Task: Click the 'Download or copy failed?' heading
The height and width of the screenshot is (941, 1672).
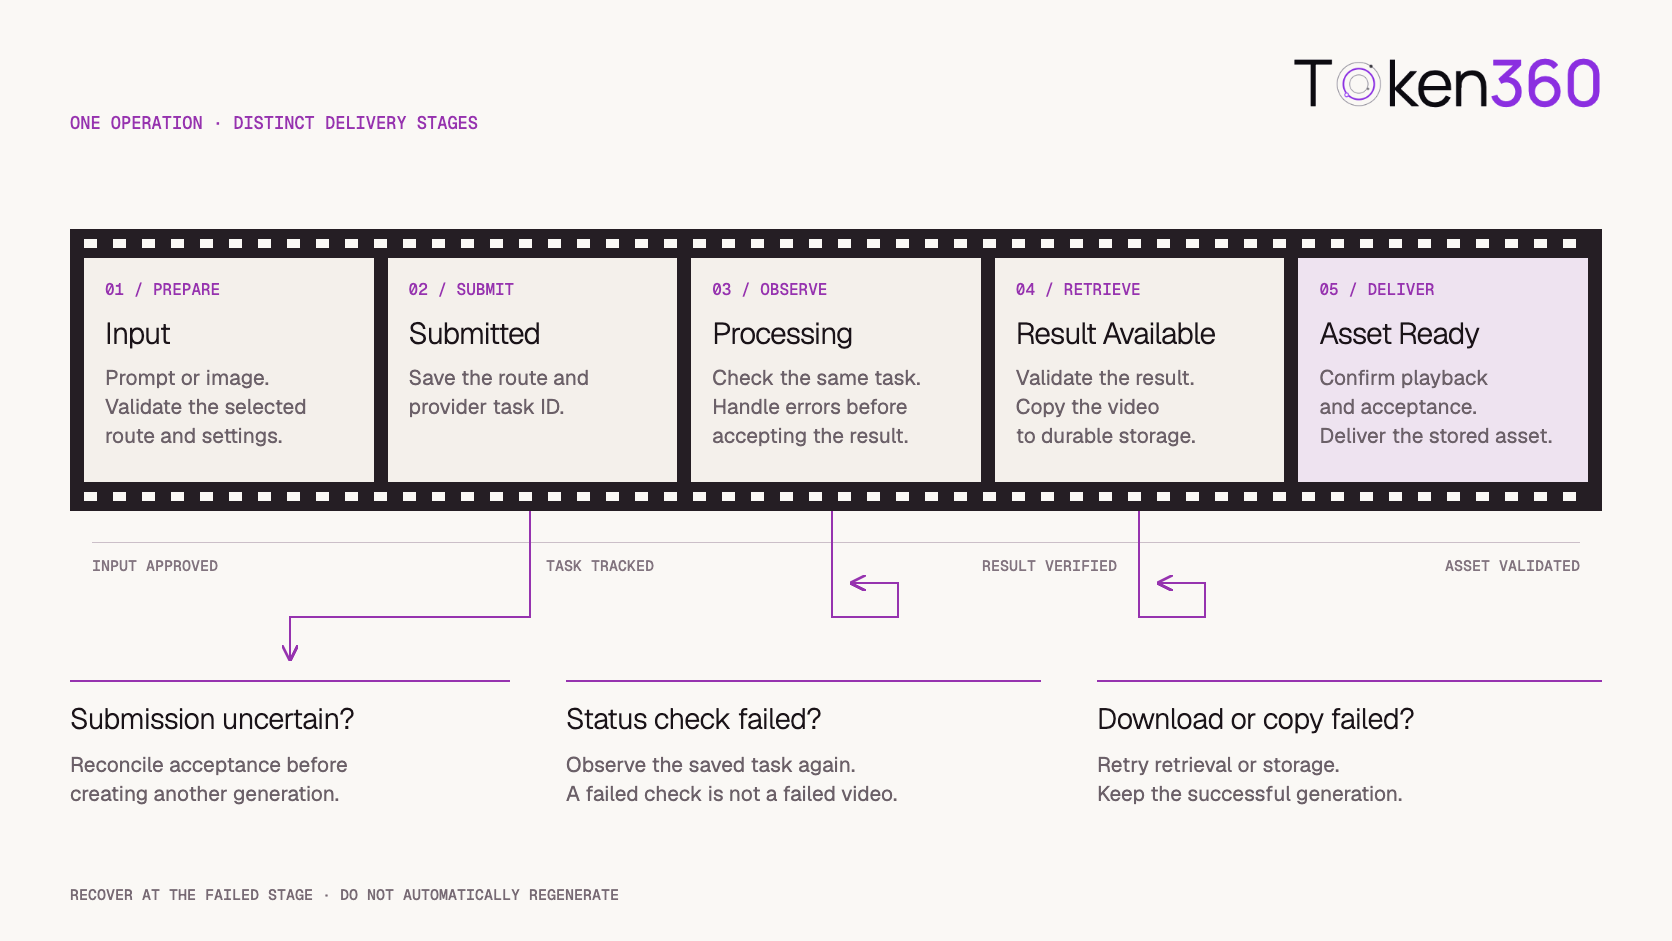Action: (1255, 719)
